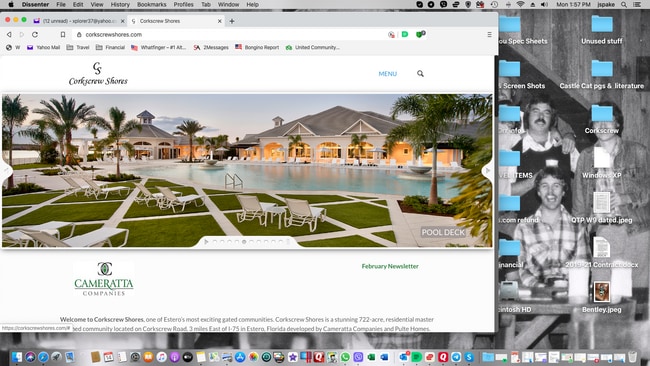The image size is (650, 366).
Task: Open the Camerrata Companies logo
Action: (x=104, y=279)
